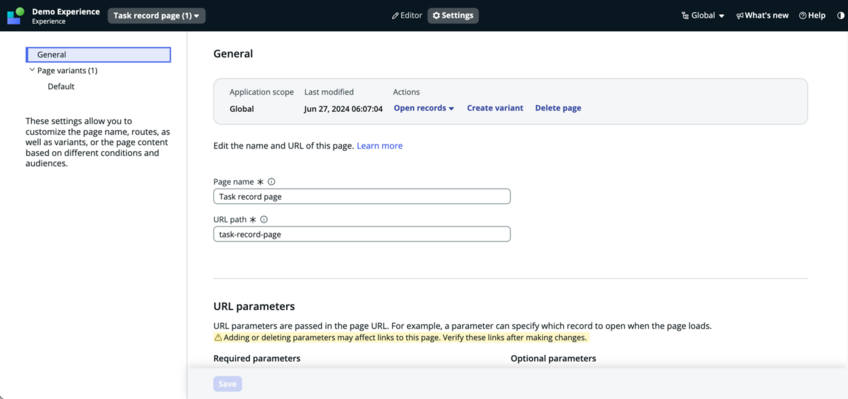Click the gear icon on Settings

pos(436,16)
